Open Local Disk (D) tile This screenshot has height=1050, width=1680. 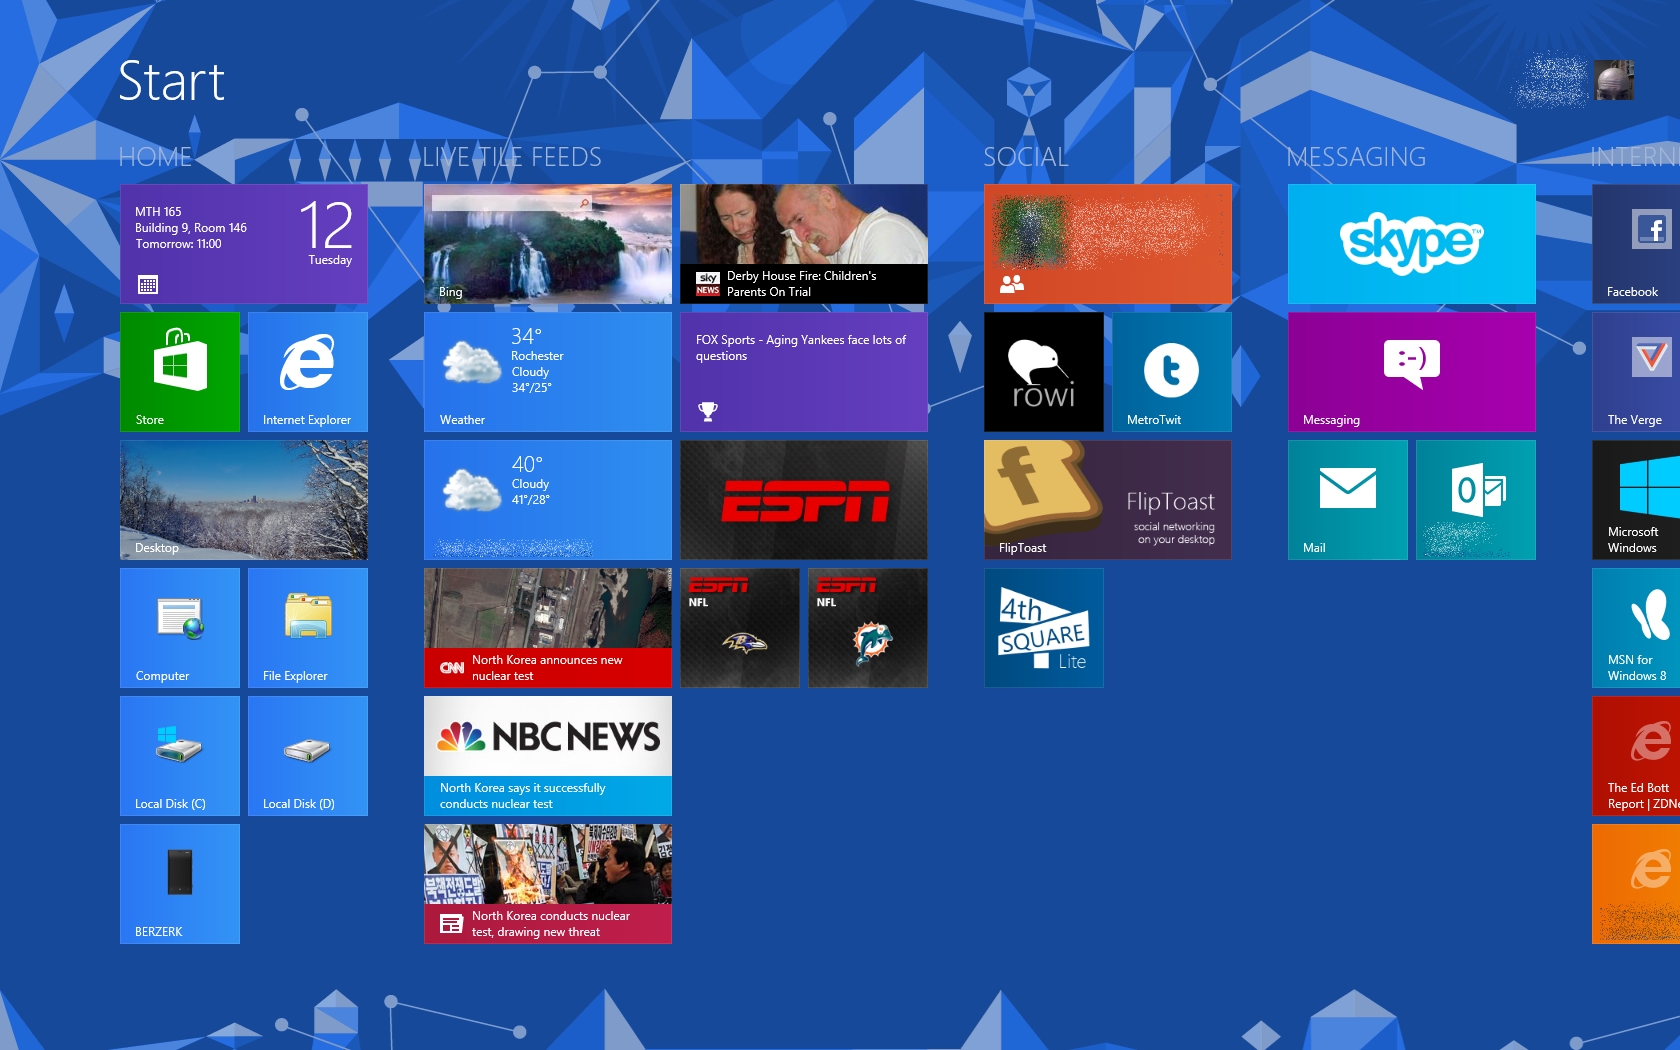[308, 756]
